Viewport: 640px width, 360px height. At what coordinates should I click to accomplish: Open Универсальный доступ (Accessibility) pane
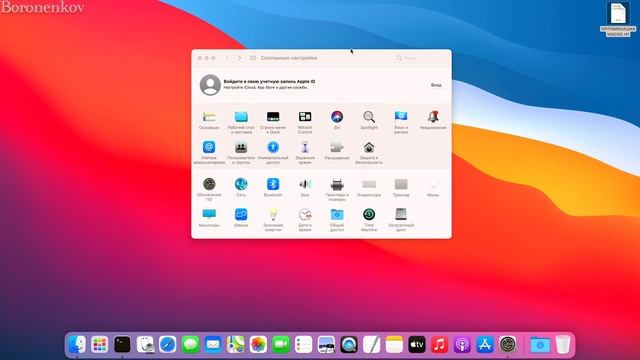click(273, 147)
